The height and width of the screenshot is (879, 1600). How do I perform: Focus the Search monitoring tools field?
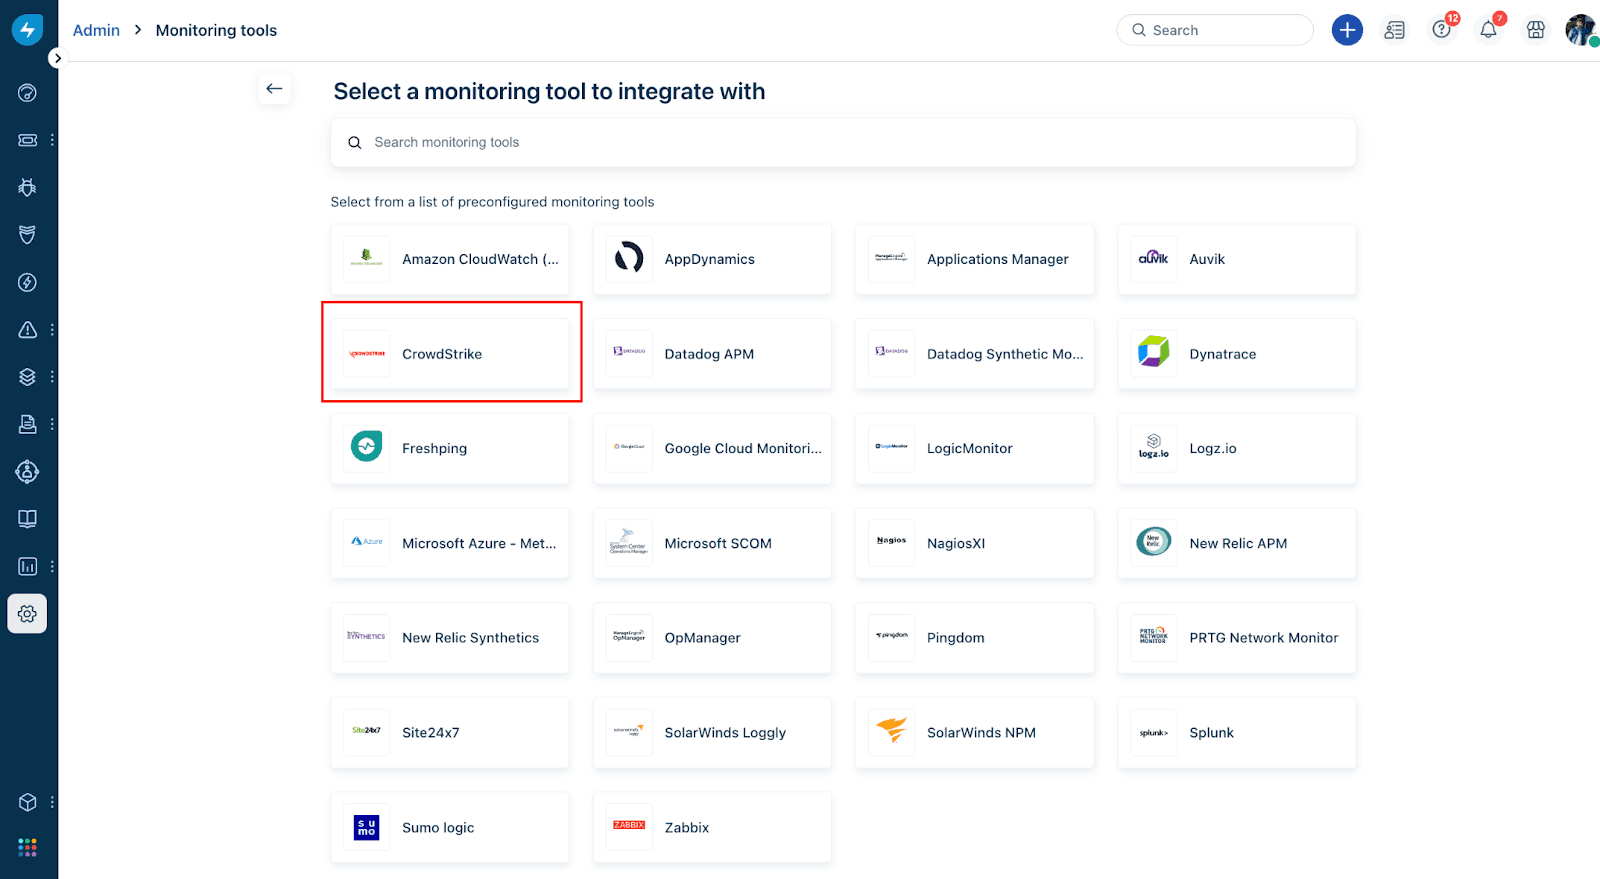tap(843, 143)
